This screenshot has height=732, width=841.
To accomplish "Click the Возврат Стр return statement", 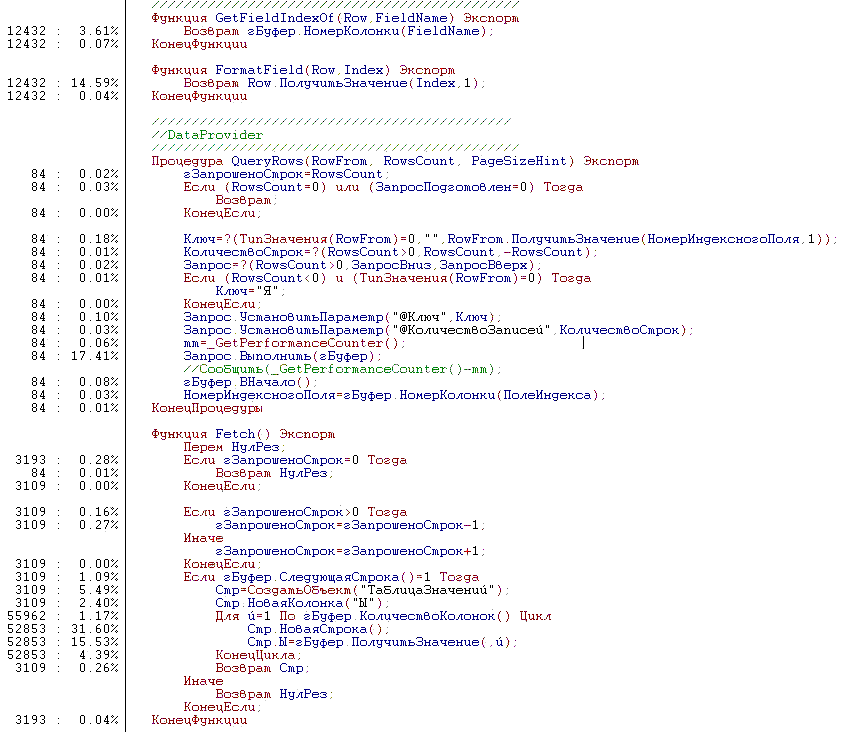I will click(262, 668).
